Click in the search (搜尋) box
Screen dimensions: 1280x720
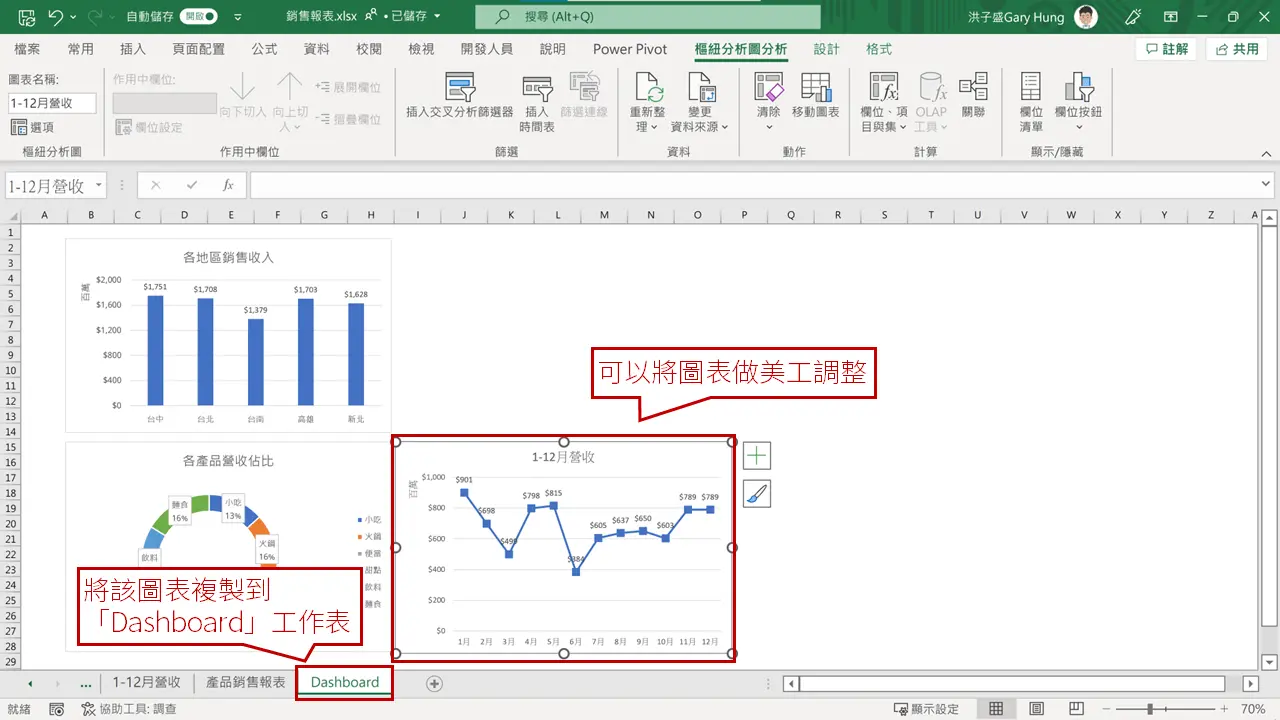647,17
